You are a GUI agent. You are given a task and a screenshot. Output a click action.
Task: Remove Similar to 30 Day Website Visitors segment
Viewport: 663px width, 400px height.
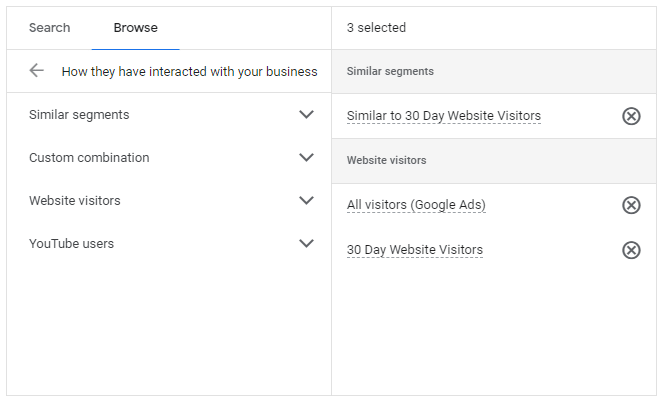631,116
